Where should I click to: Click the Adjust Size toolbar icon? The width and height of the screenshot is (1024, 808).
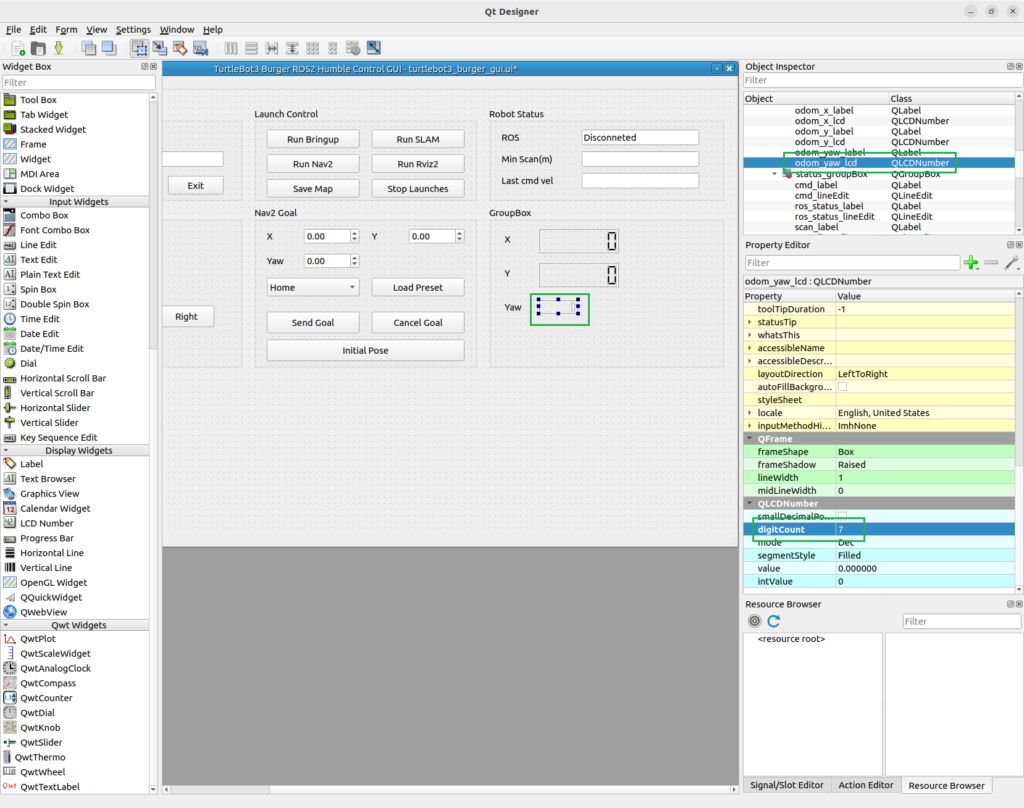[374, 48]
